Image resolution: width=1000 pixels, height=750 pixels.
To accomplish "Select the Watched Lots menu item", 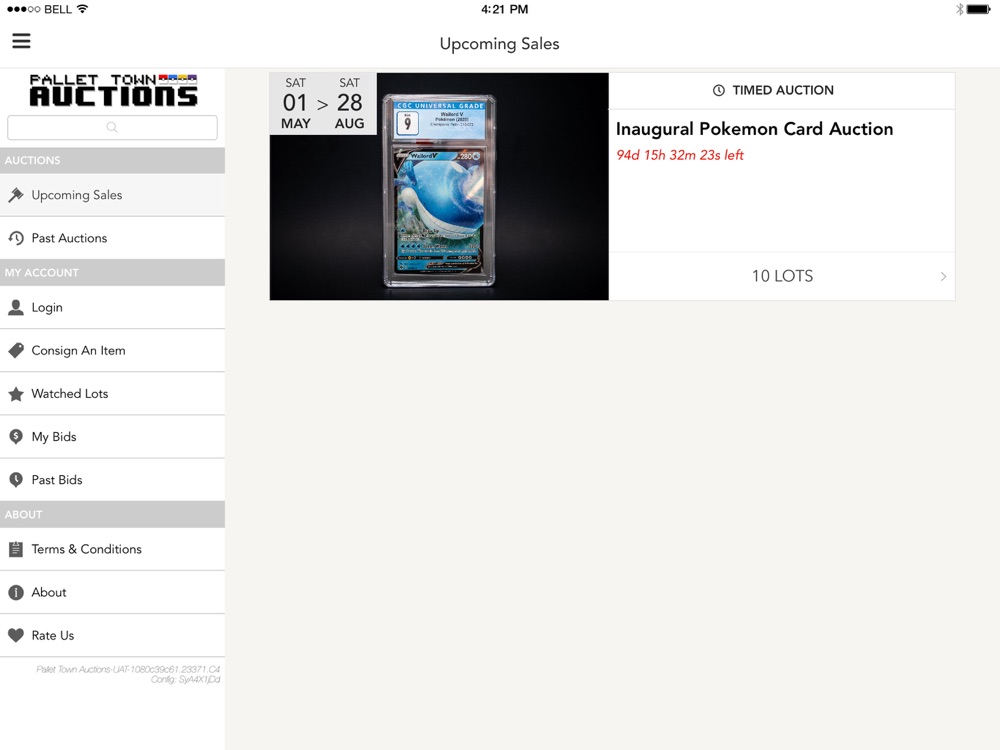I will click(x=112, y=393).
